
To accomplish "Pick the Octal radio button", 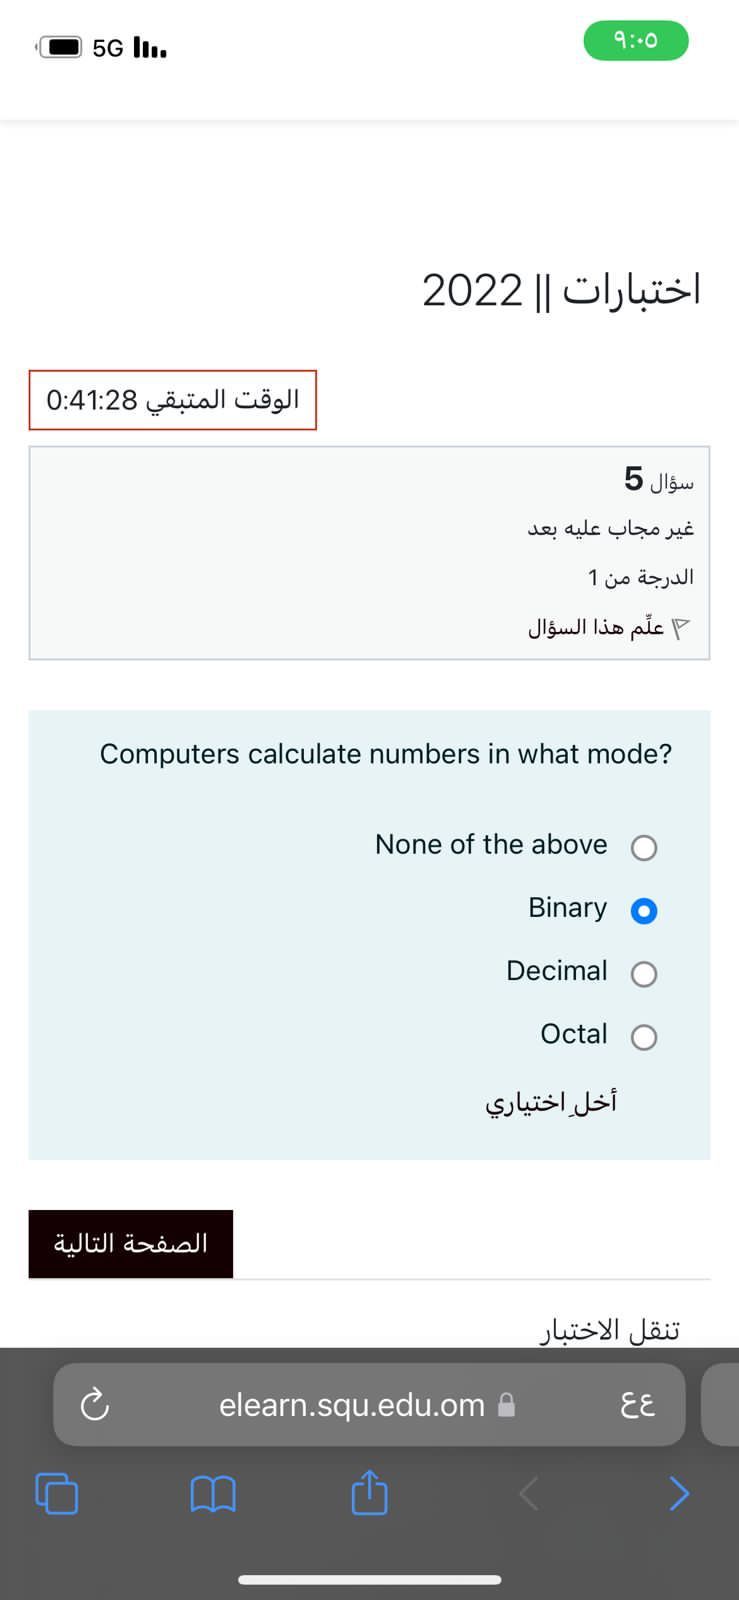I will click(644, 1037).
